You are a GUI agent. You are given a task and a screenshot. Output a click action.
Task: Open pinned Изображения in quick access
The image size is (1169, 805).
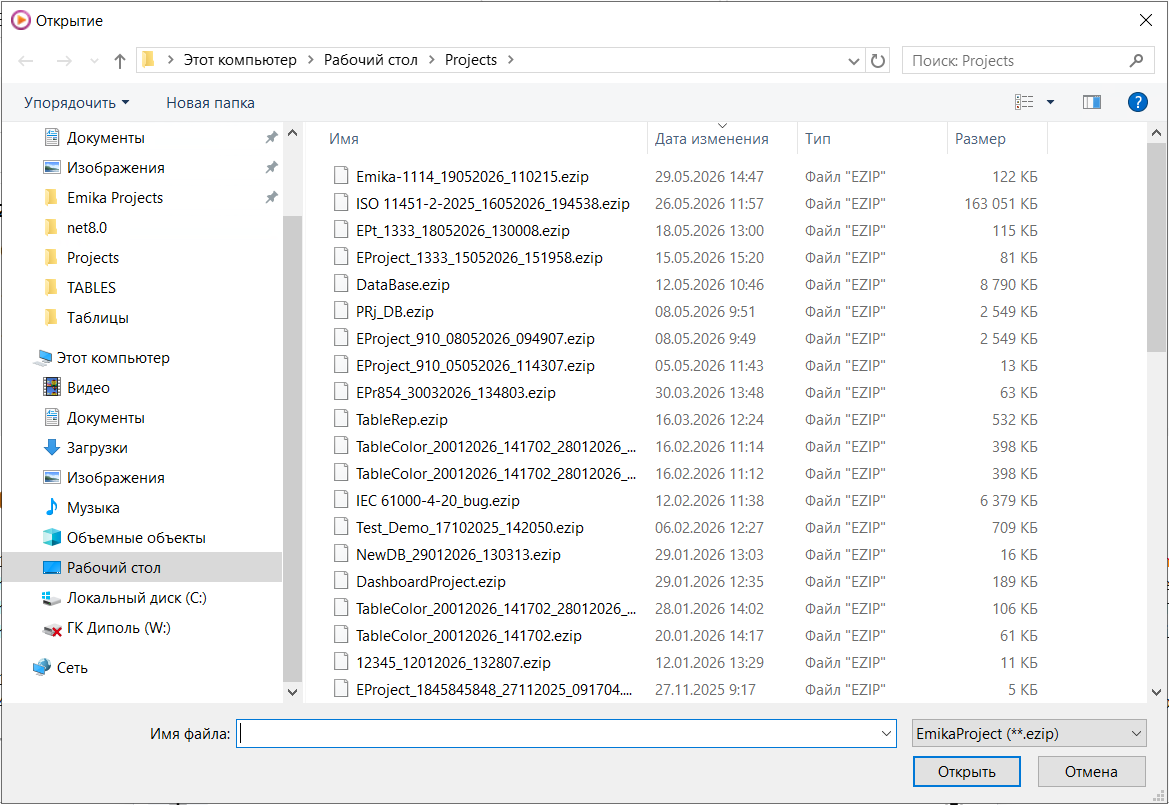[116, 168]
